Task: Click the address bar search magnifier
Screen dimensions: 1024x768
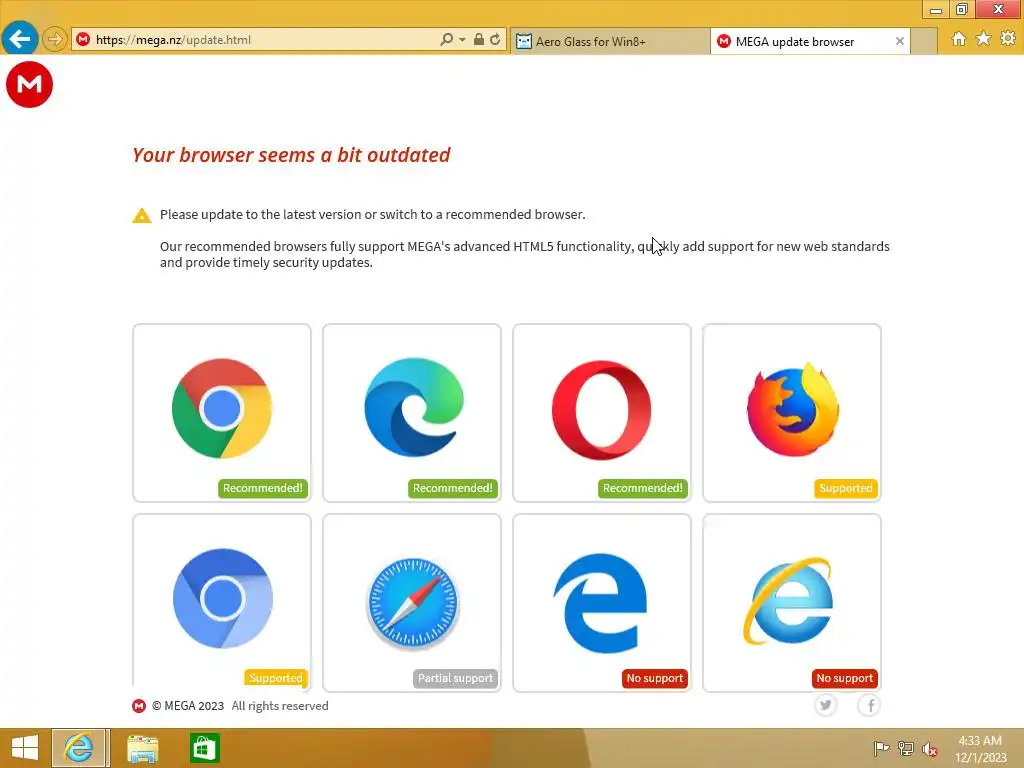Action: (447, 39)
